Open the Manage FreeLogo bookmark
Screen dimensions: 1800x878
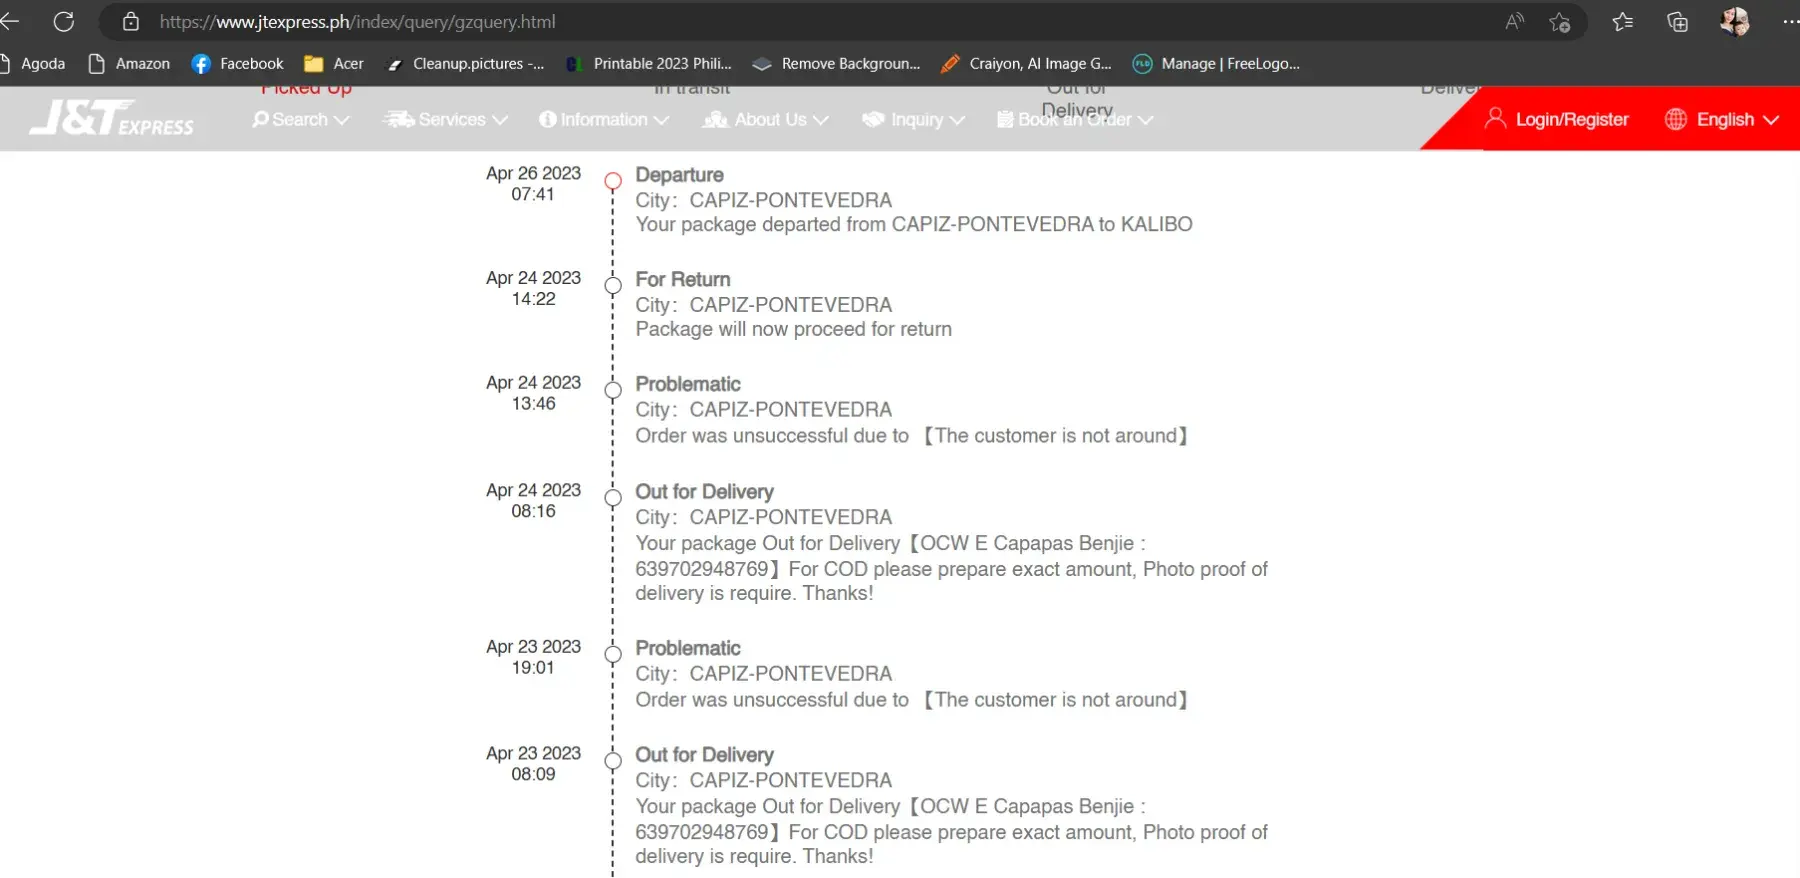pos(1216,64)
